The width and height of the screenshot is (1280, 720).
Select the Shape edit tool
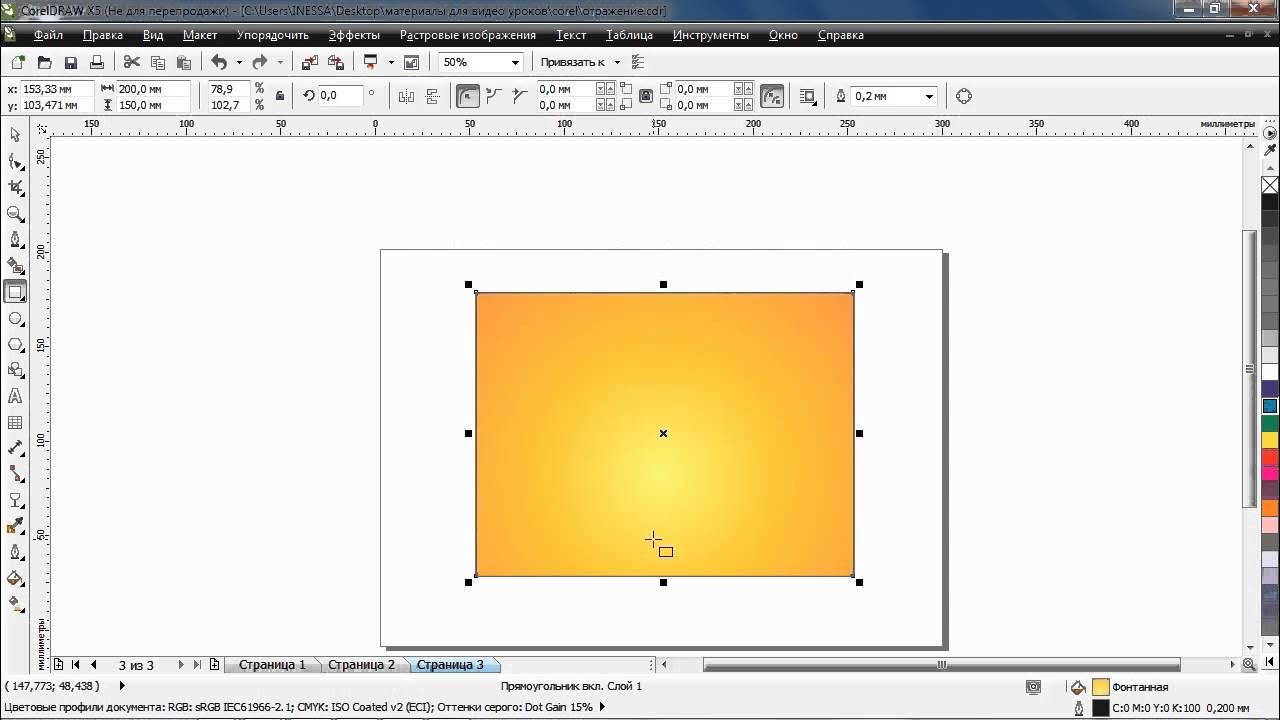click(x=15, y=161)
